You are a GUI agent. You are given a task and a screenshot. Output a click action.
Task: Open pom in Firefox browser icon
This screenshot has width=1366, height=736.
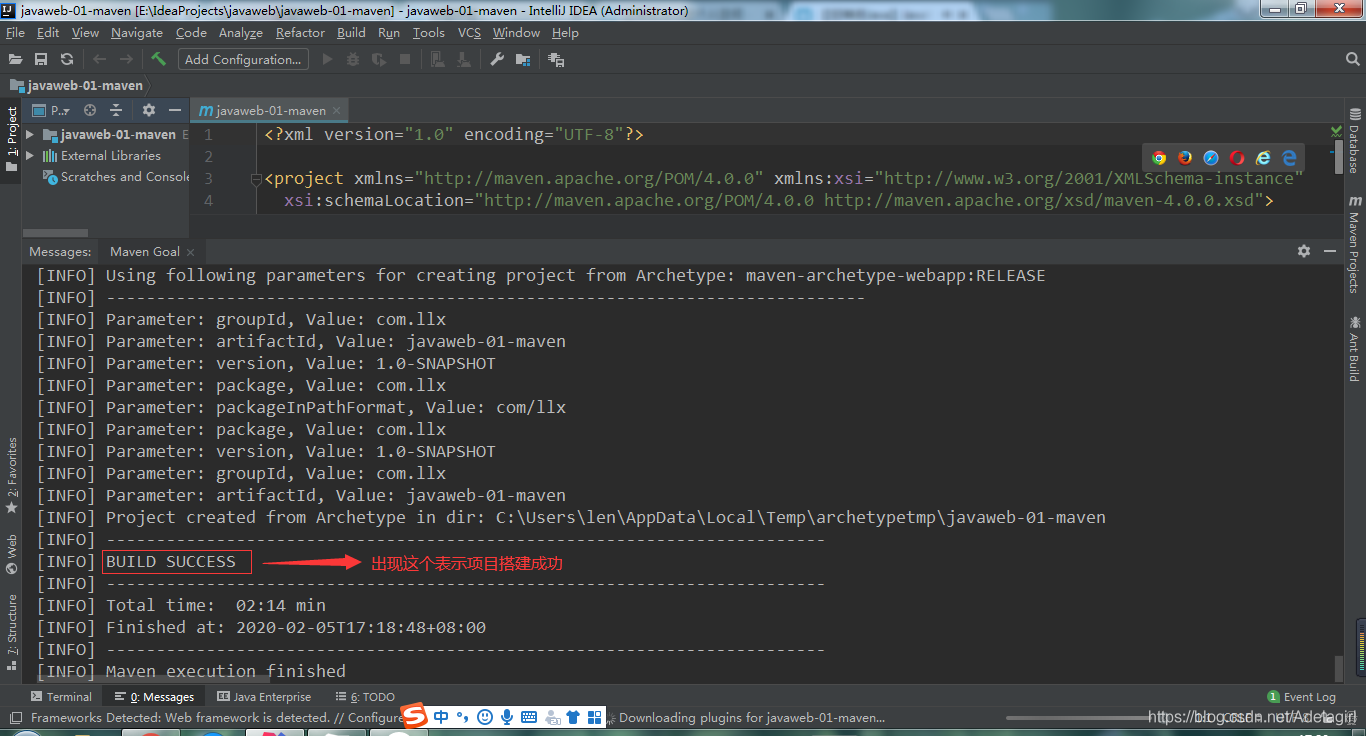click(x=1185, y=157)
